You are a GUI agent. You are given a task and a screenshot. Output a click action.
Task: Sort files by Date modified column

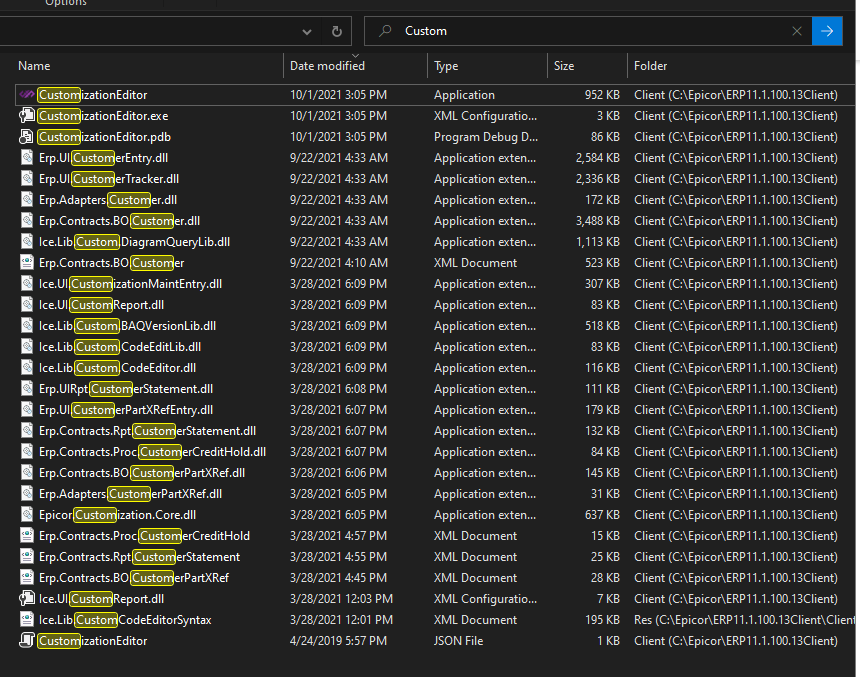click(327, 66)
